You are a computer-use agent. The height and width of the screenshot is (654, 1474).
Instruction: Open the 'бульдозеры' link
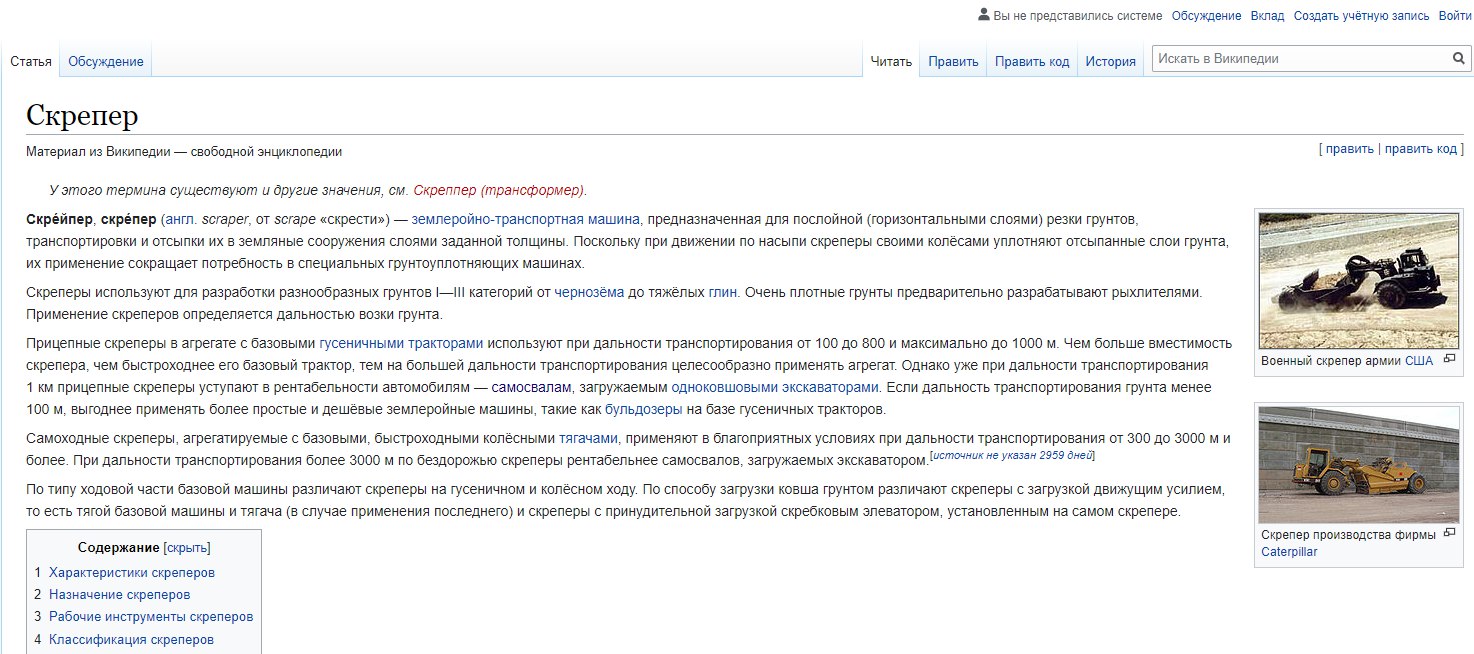pos(644,410)
